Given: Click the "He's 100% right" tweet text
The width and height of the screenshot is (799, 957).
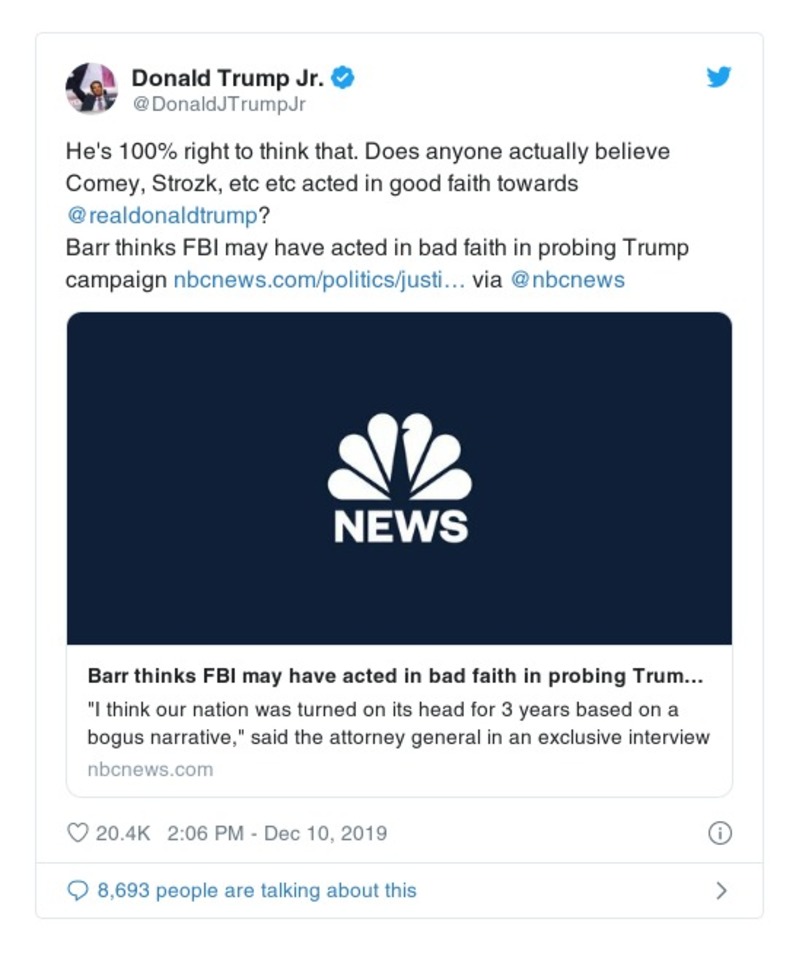Looking at the screenshot, I should (367, 152).
